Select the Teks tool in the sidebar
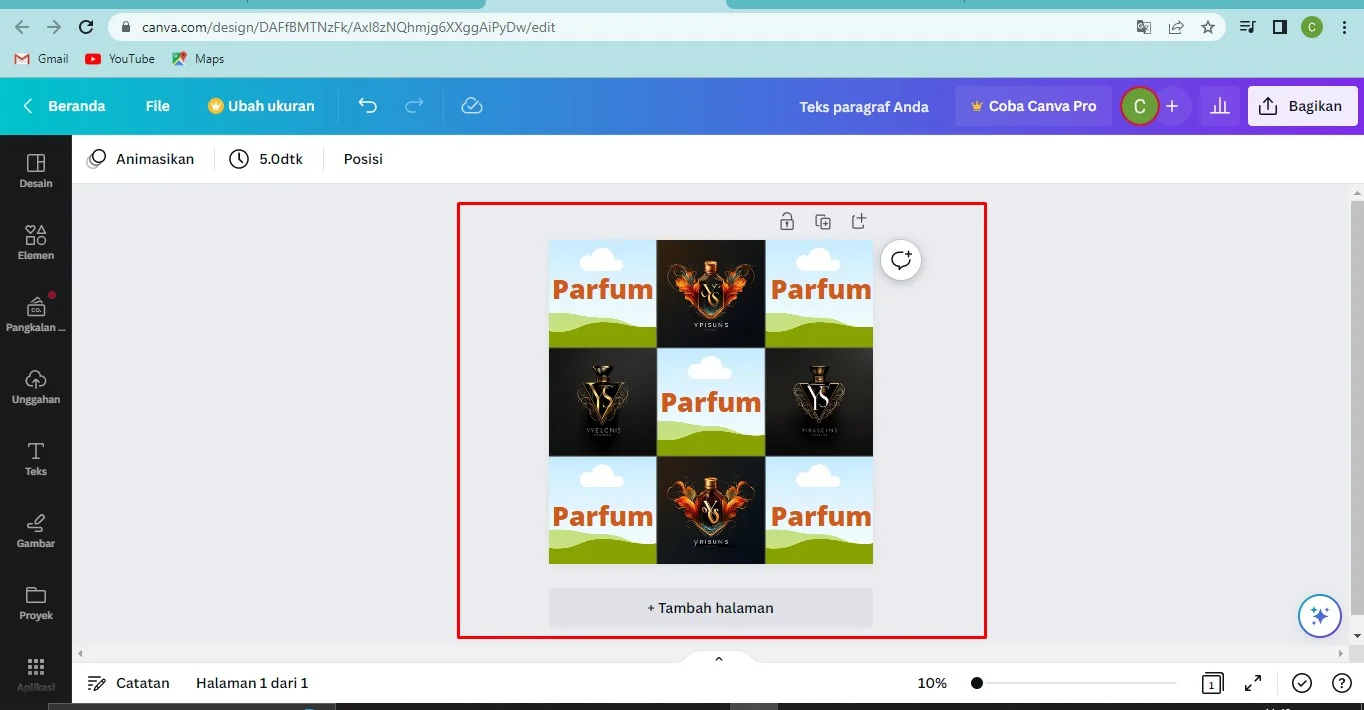The height and width of the screenshot is (710, 1364). coord(36,458)
